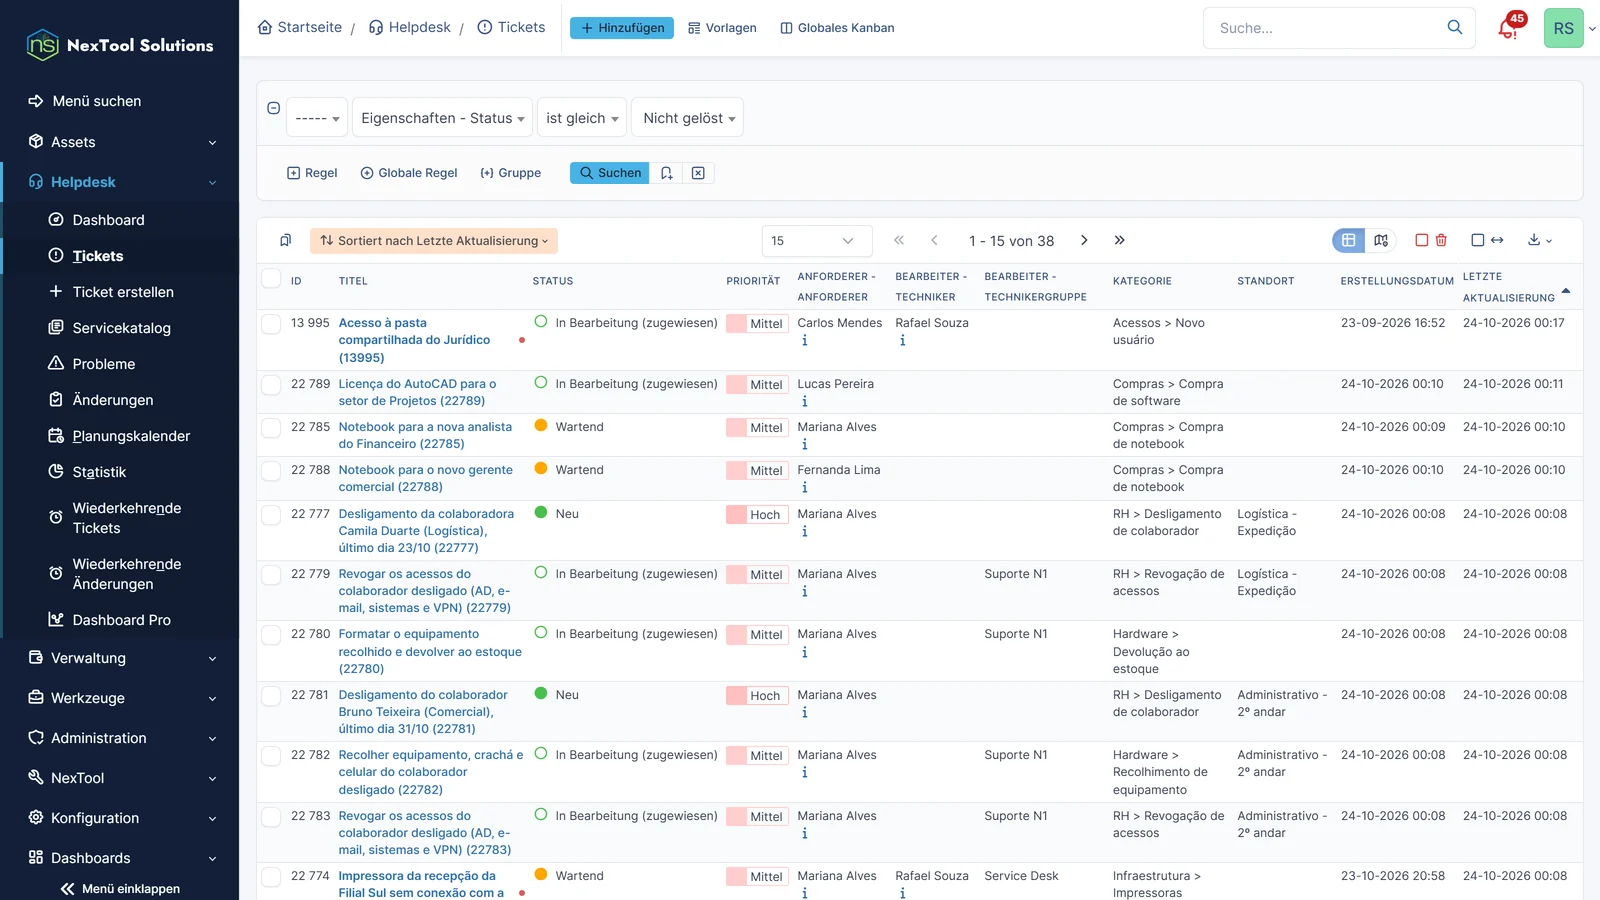This screenshot has height=900, width=1600.
Task: Click the horizontal expand arrows icon
Action: pyautogui.click(x=1497, y=240)
